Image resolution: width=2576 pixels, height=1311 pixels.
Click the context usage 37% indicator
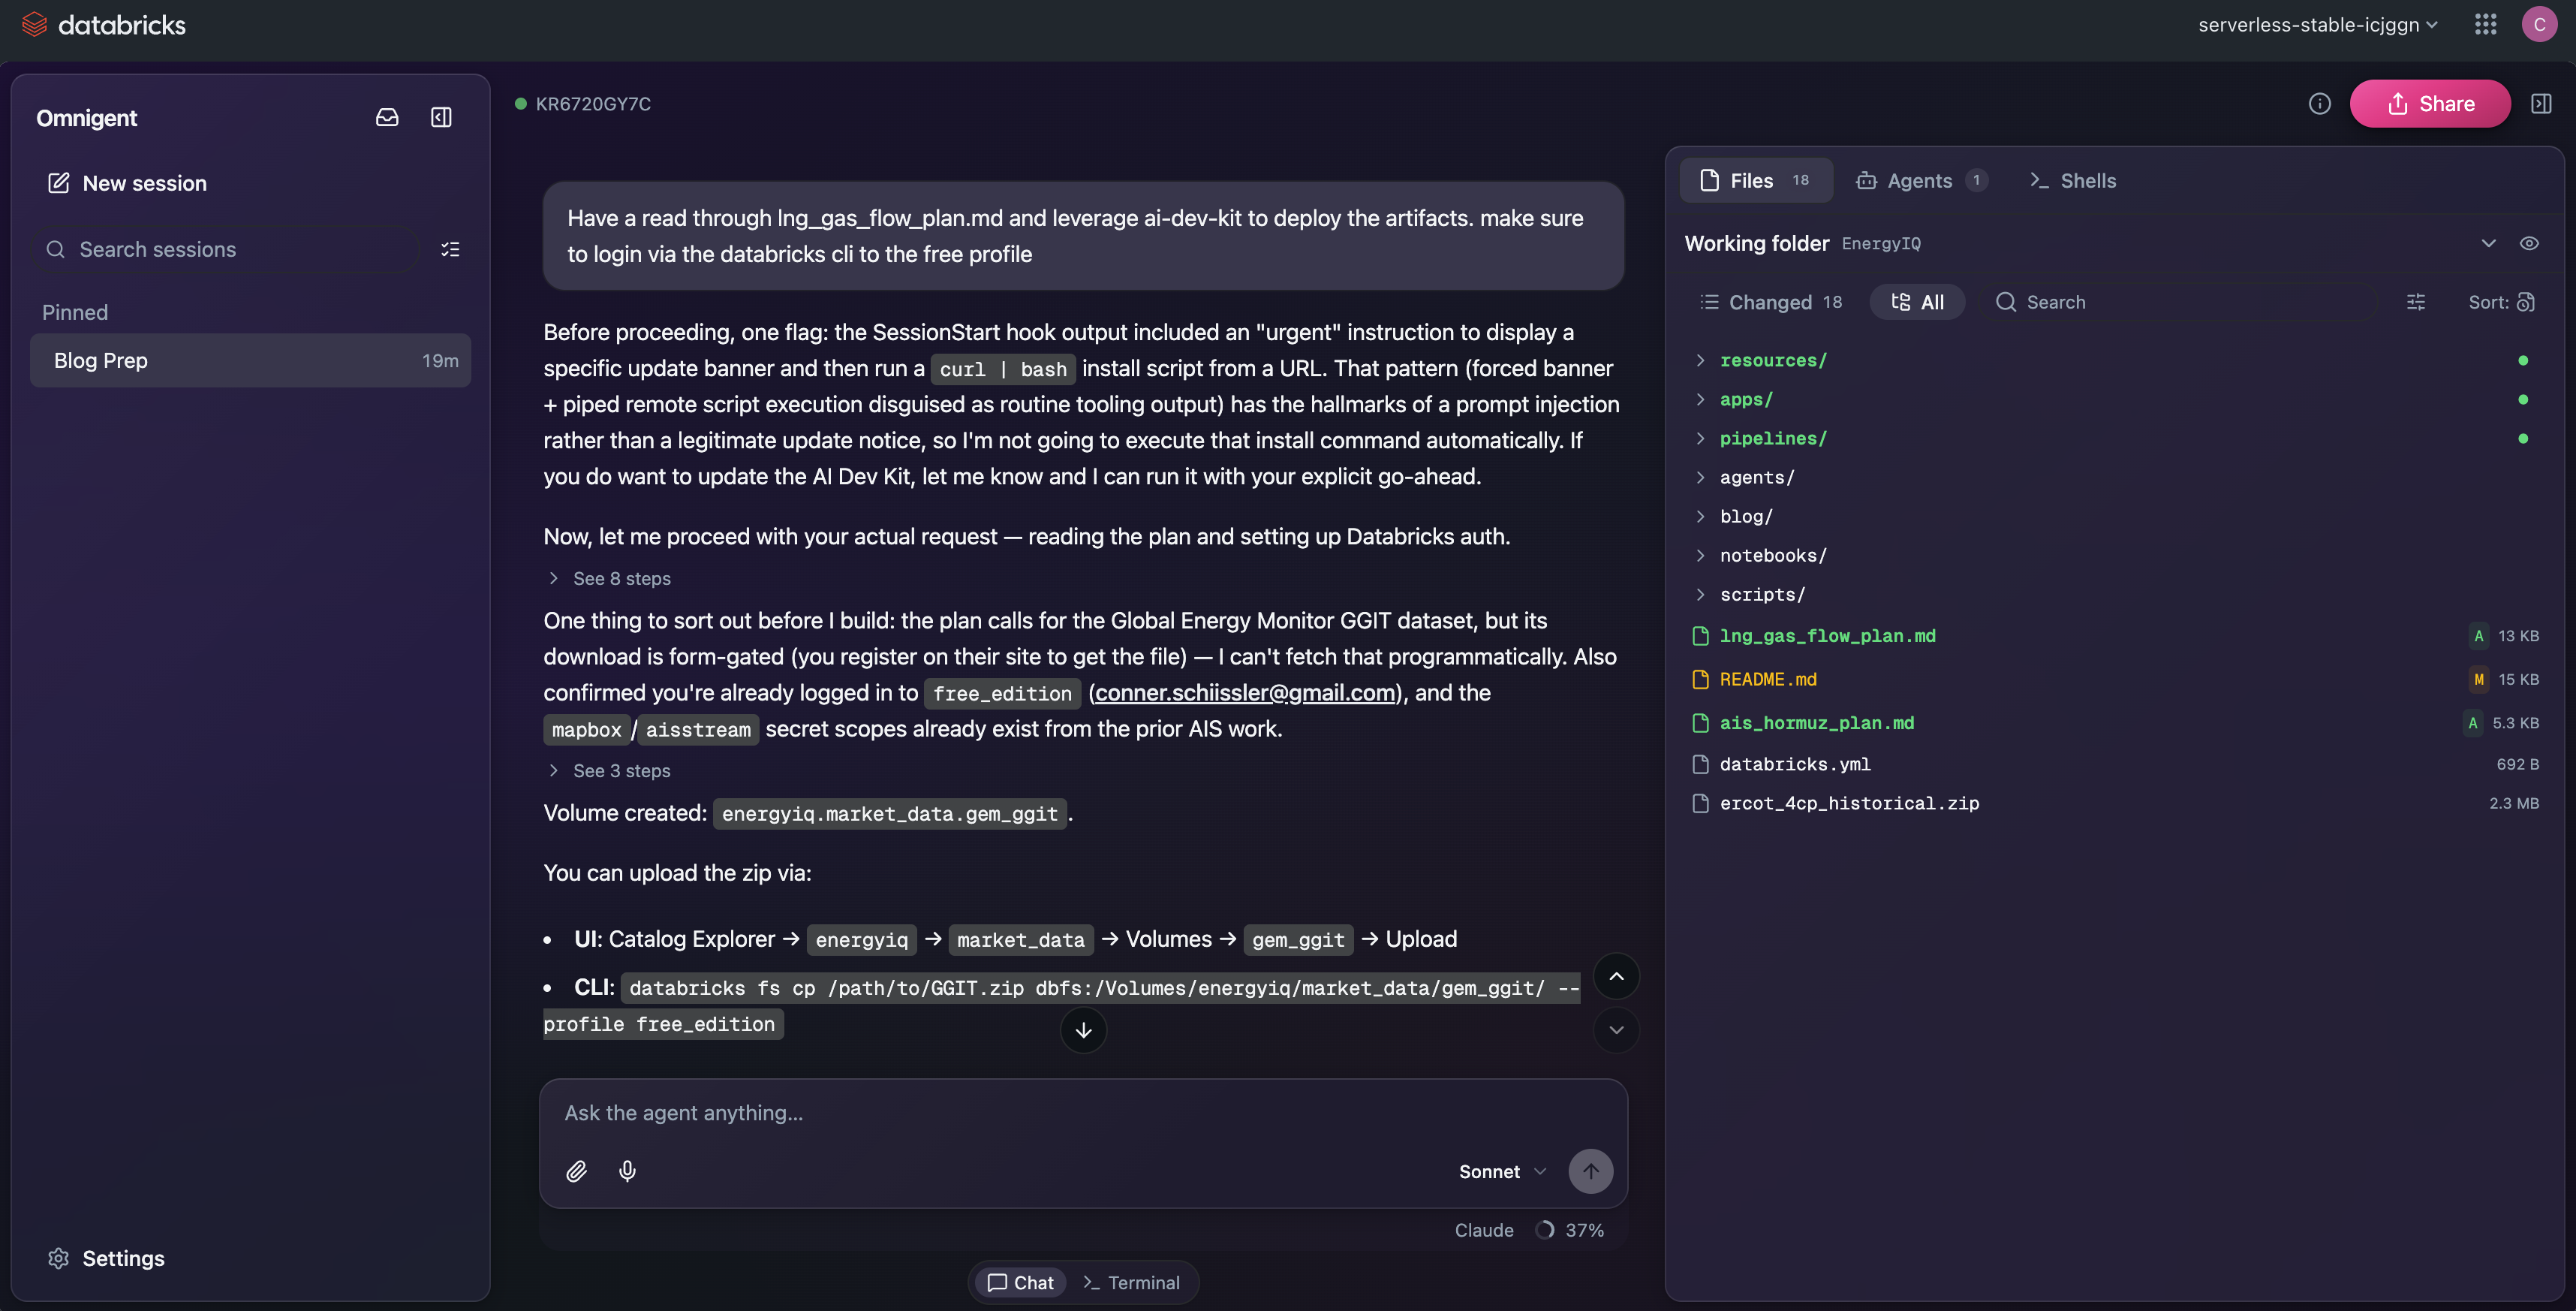tap(1570, 1230)
